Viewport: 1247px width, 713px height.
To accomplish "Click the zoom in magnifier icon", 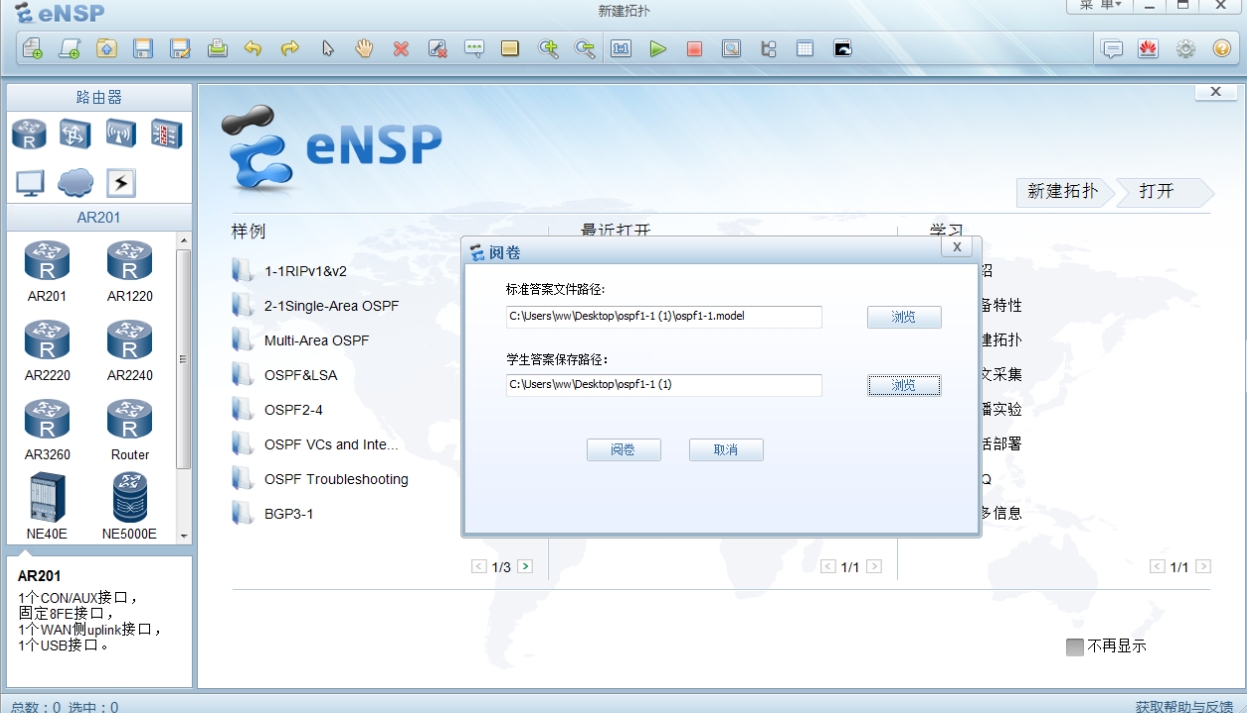I will (x=548, y=48).
